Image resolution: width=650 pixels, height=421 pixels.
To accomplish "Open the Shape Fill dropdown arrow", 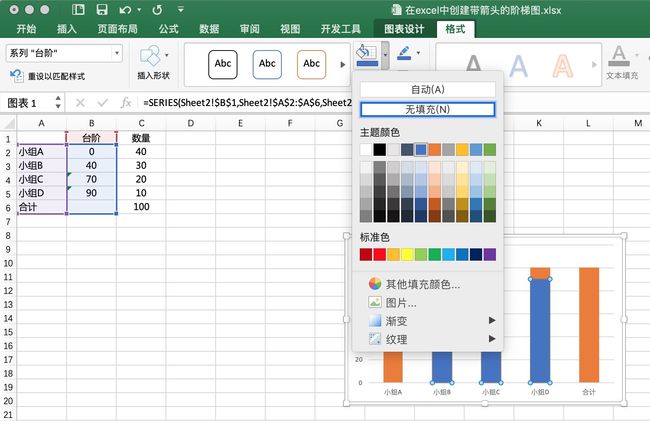I will click(386, 55).
